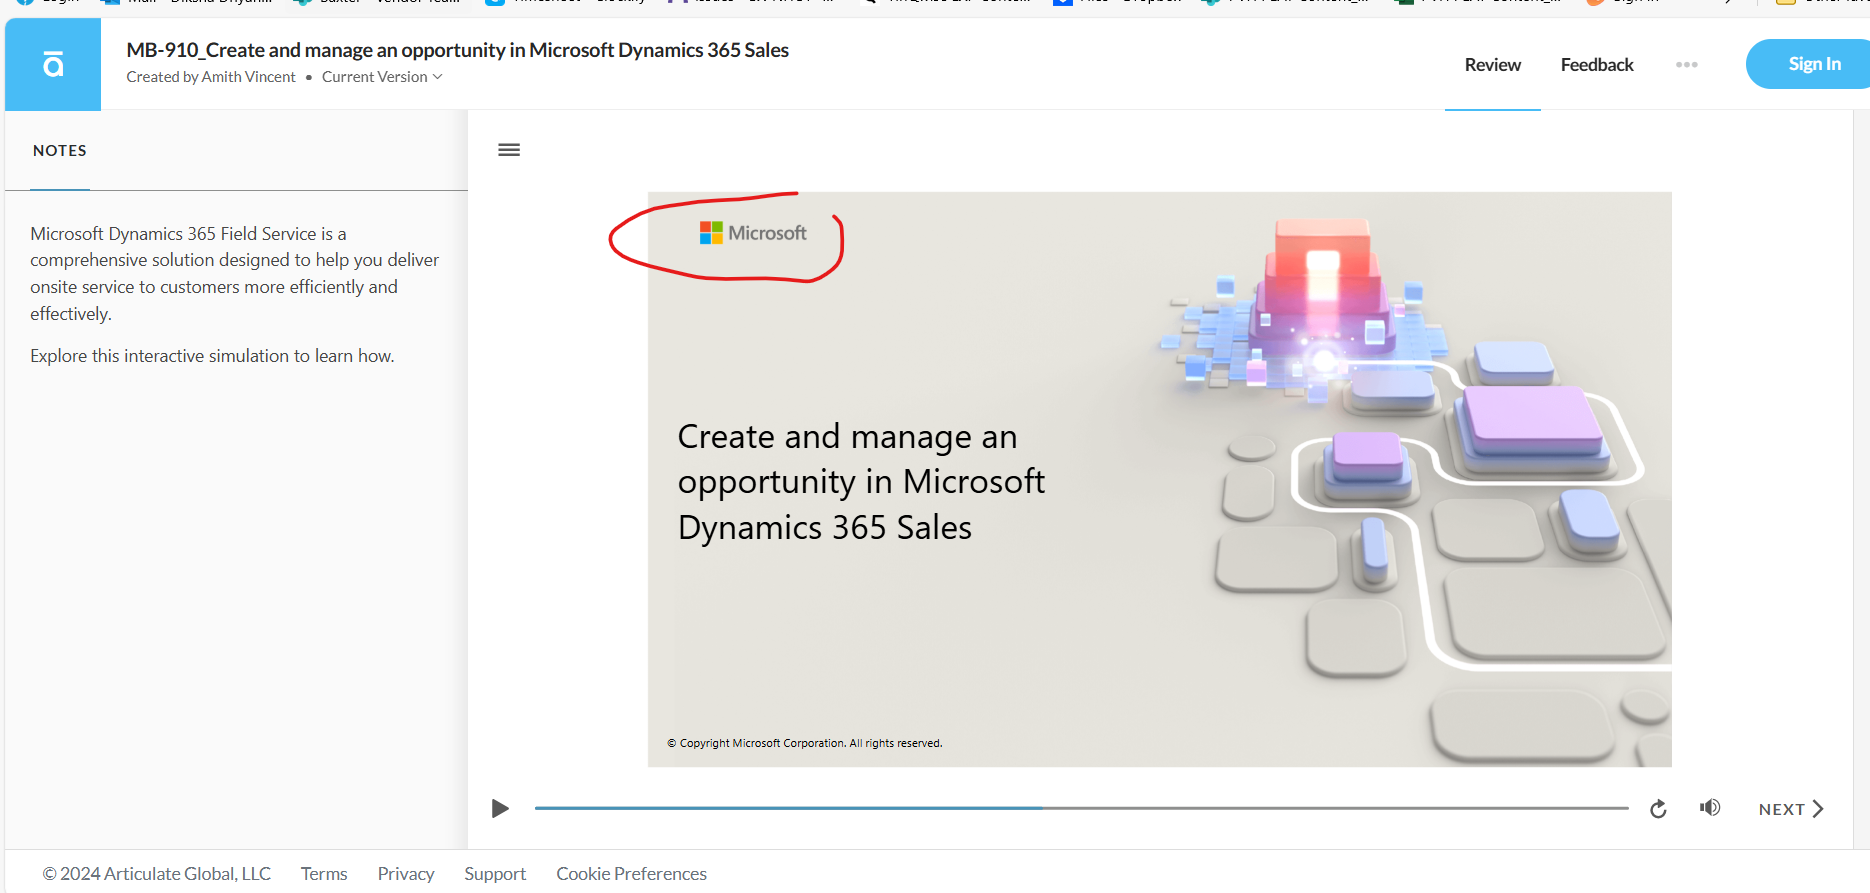
Task: Replay the slide with the reload icon
Action: (x=1658, y=809)
